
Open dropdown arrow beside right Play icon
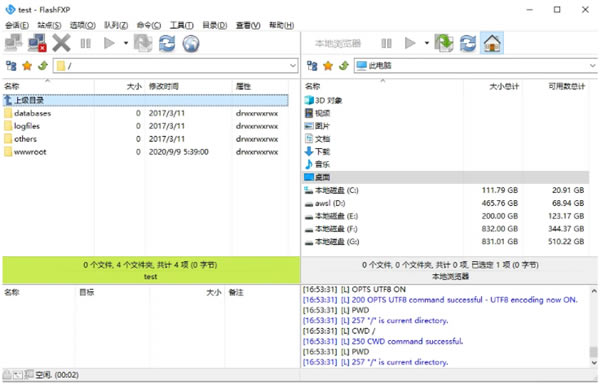pyautogui.click(x=427, y=43)
